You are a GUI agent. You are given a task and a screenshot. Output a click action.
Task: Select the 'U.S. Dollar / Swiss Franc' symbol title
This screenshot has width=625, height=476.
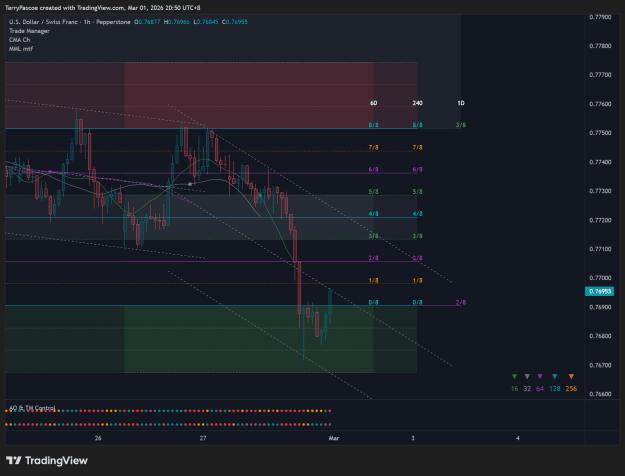tap(43, 22)
